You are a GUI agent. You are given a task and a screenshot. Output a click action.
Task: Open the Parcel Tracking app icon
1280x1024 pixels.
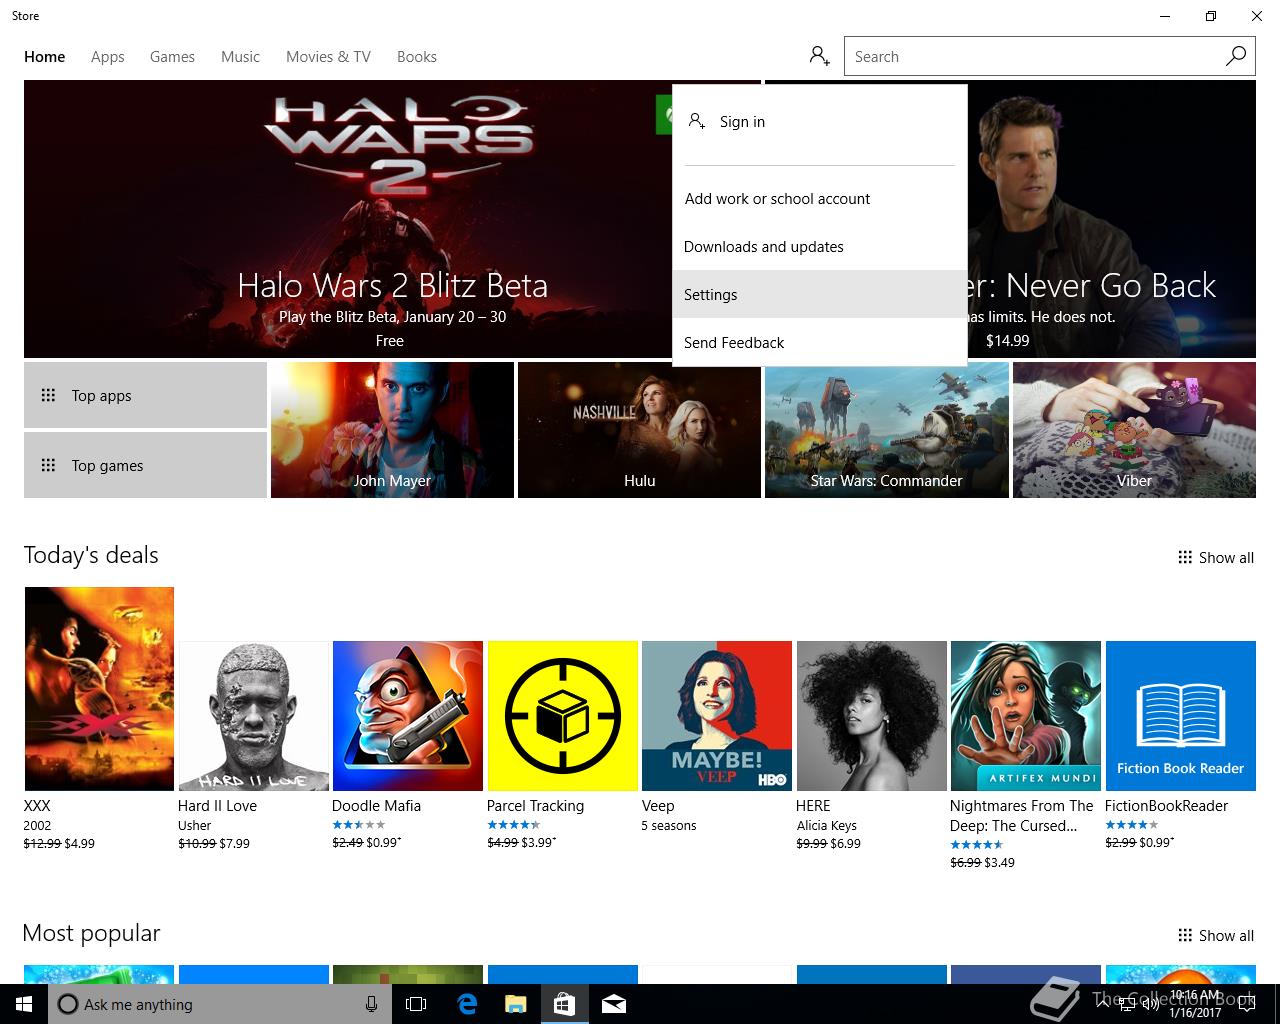(562, 716)
